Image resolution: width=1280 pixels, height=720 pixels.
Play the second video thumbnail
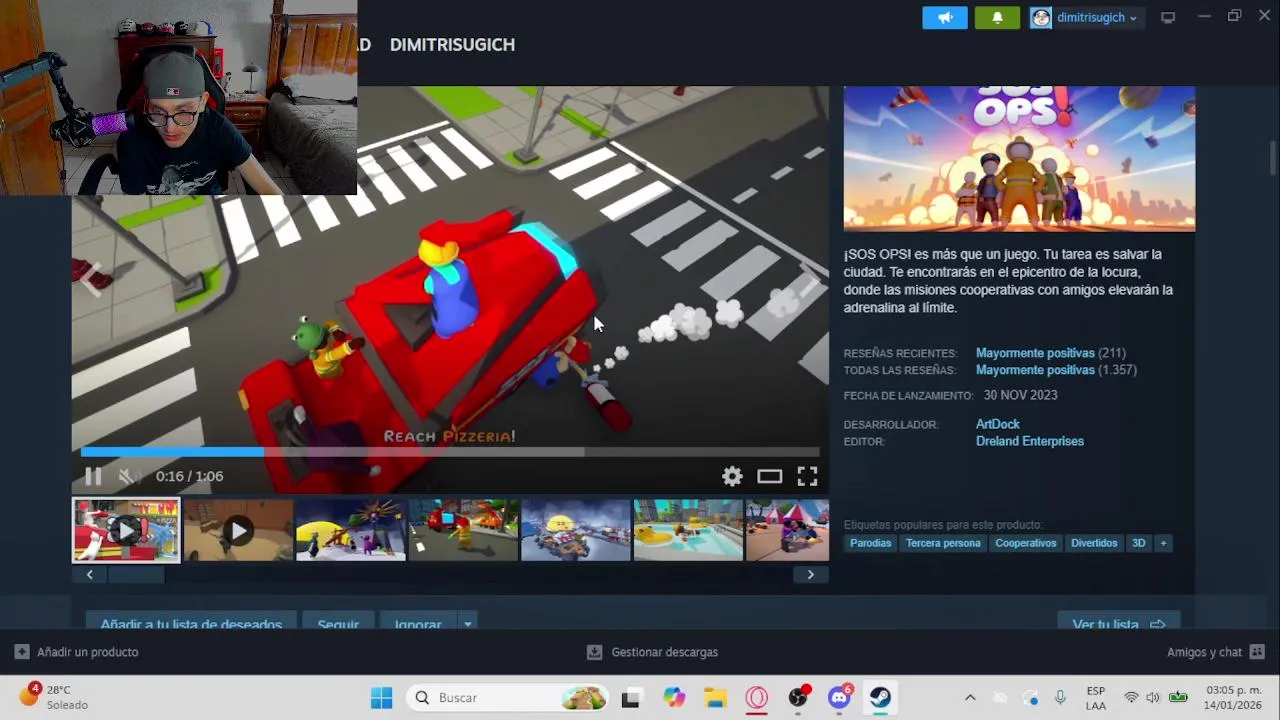[x=238, y=530]
